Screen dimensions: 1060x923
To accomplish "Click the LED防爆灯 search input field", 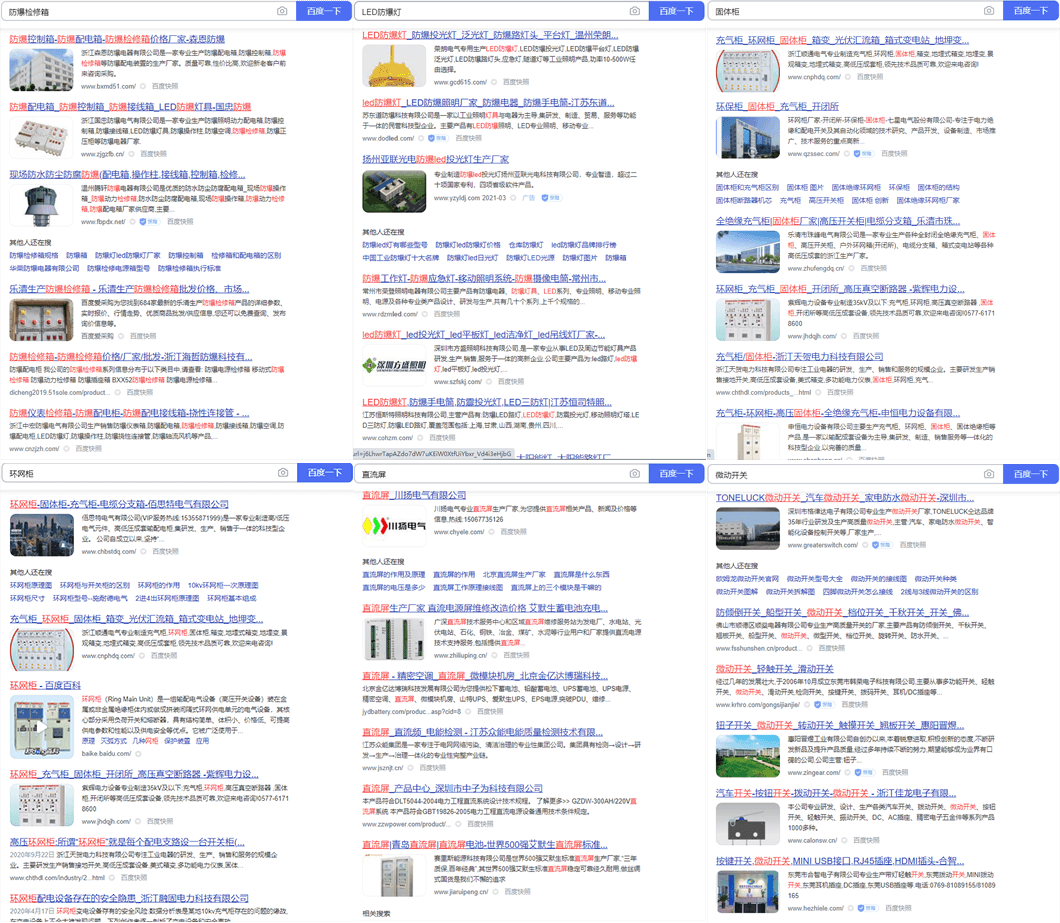I will point(490,11).
